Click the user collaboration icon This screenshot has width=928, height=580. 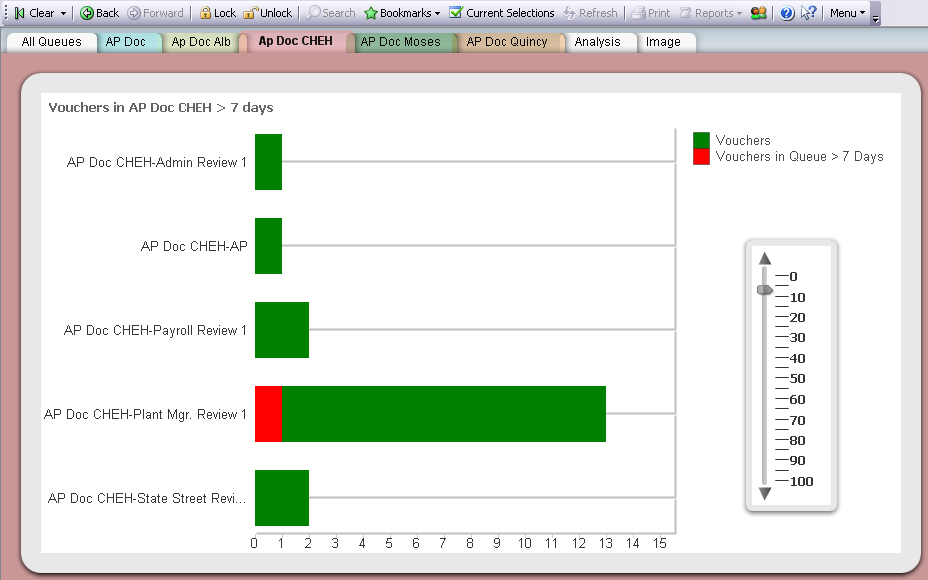(759, 13)
